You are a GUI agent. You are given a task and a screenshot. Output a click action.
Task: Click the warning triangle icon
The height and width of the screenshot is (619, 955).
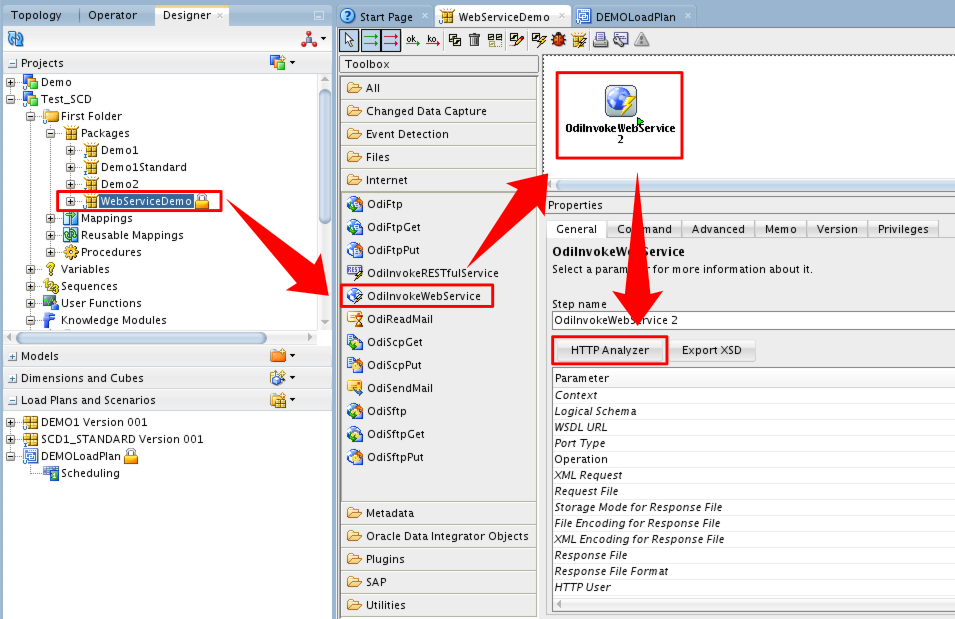point(641,40)
